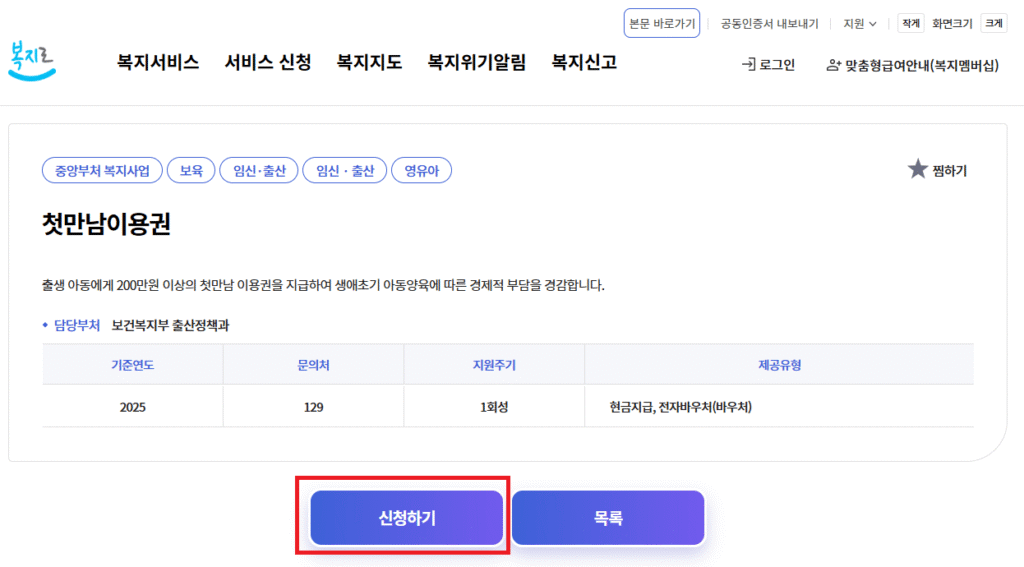1024x567 pixels.
Task: Click the 로그인 icon
Action: [748, 65]
